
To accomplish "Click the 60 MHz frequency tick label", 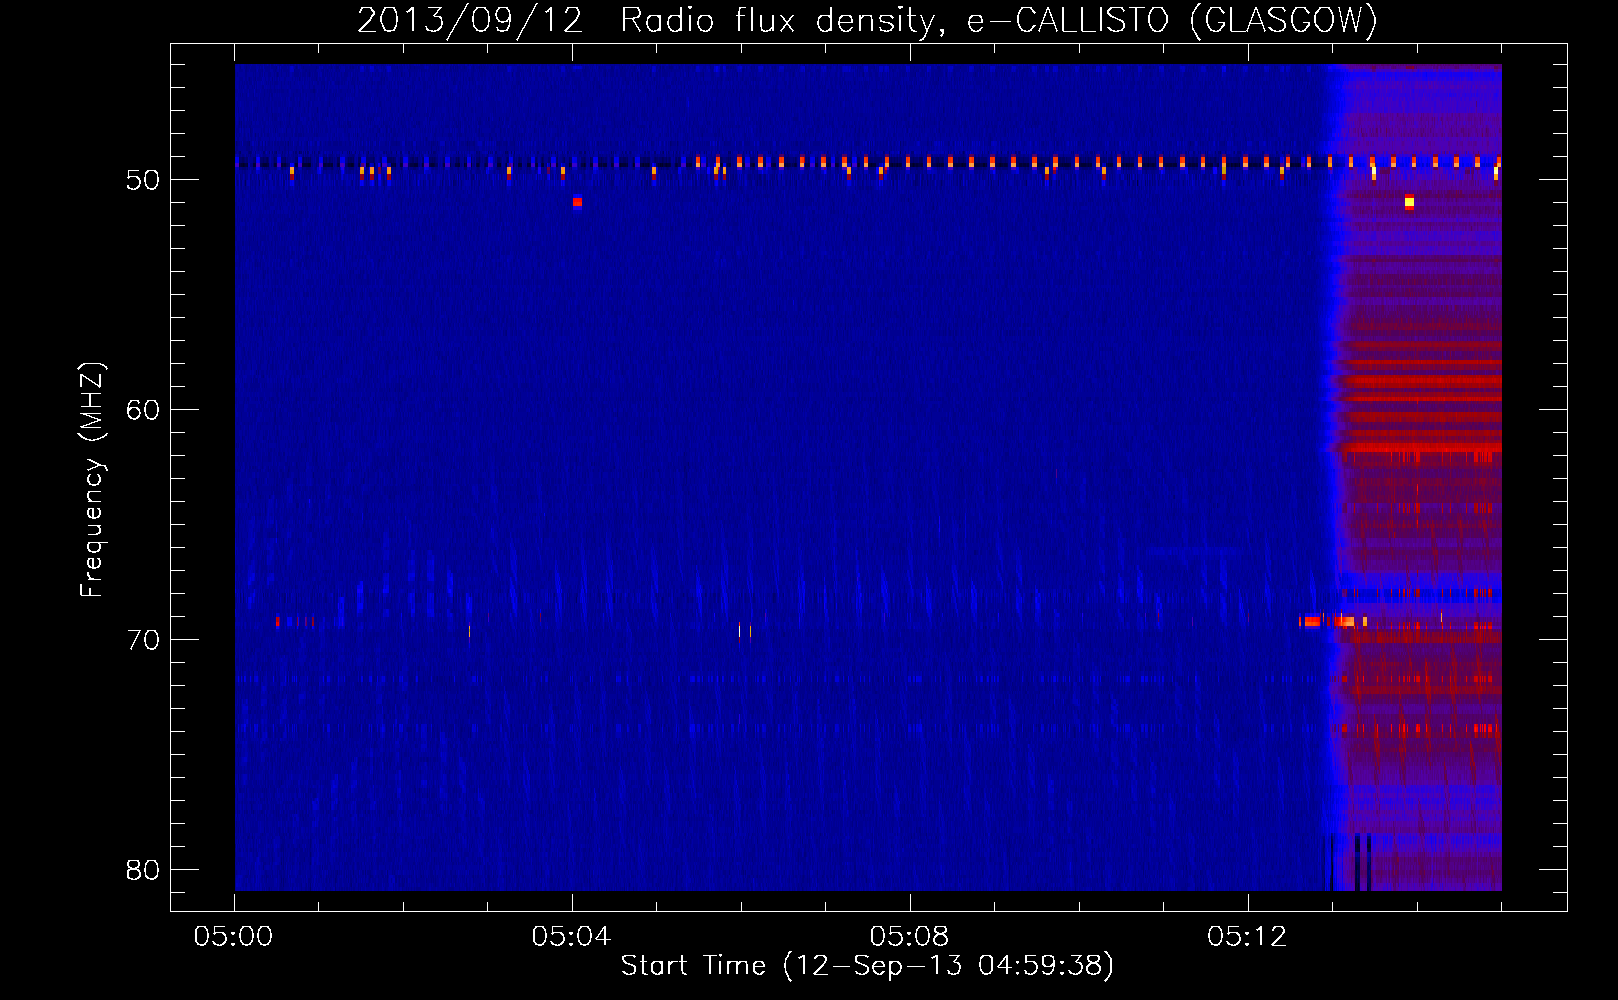I will click(x=143, y=410).
